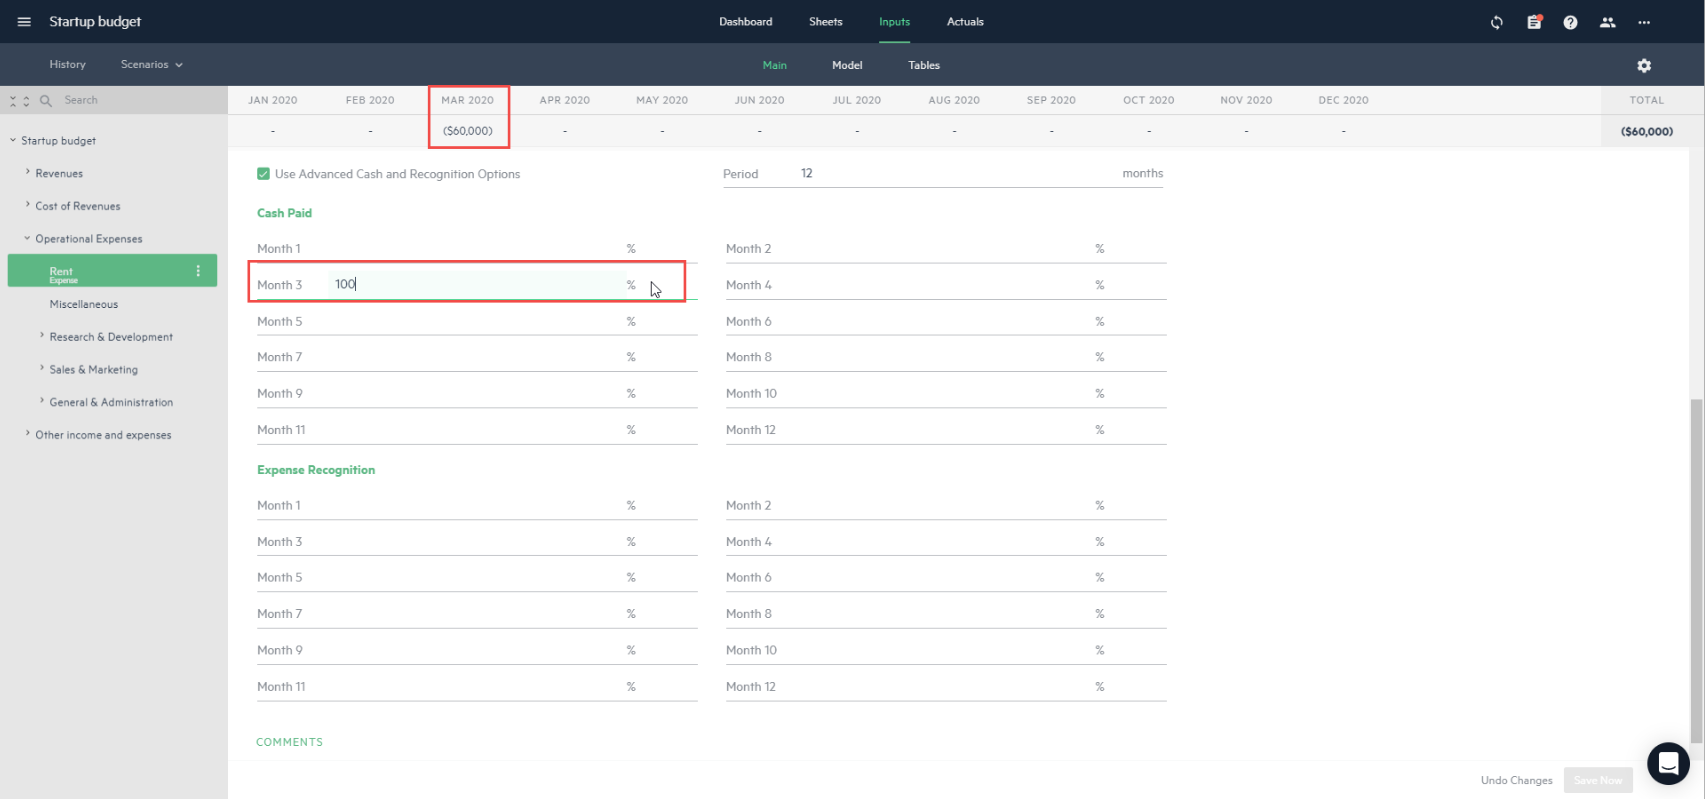Go to the Actuals tab
Viewport: 1705px width, 799px height.
965,22
